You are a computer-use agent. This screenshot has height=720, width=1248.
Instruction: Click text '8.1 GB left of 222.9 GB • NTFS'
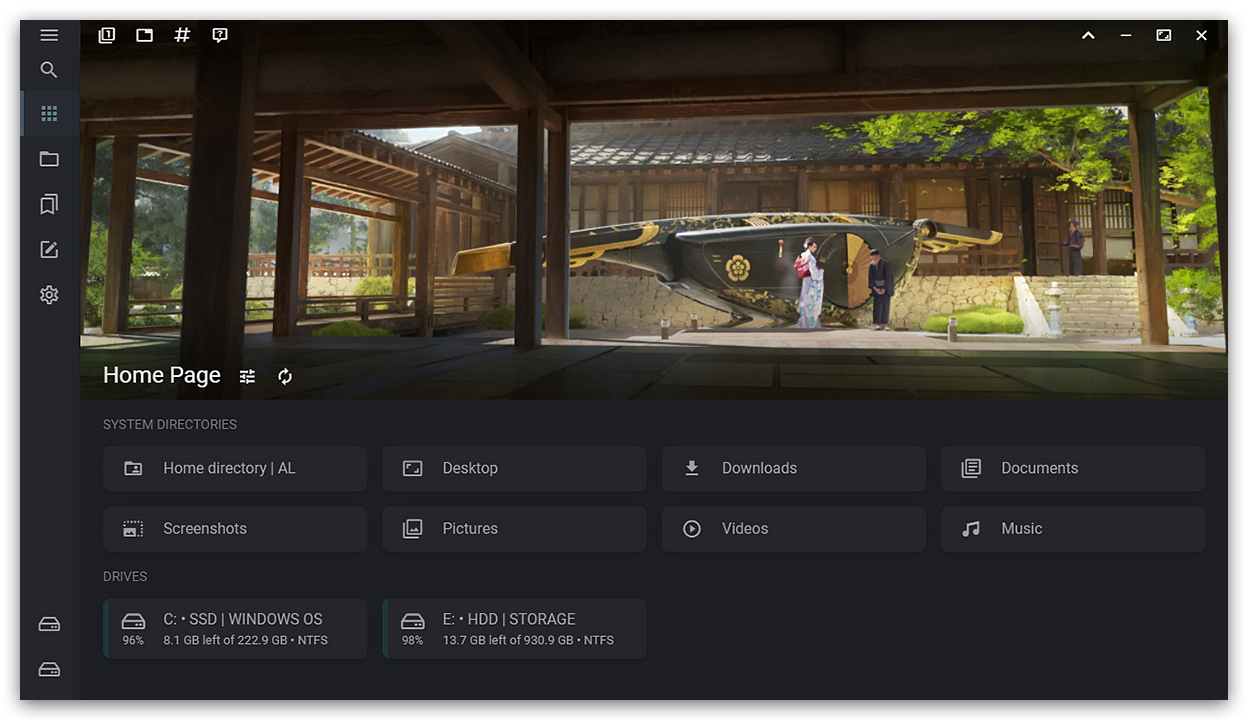point(246,640)
